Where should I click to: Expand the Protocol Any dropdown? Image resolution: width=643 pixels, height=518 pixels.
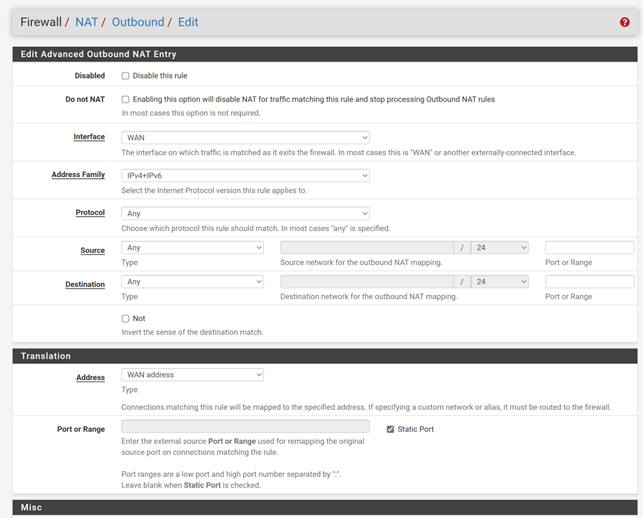point(245,214)
